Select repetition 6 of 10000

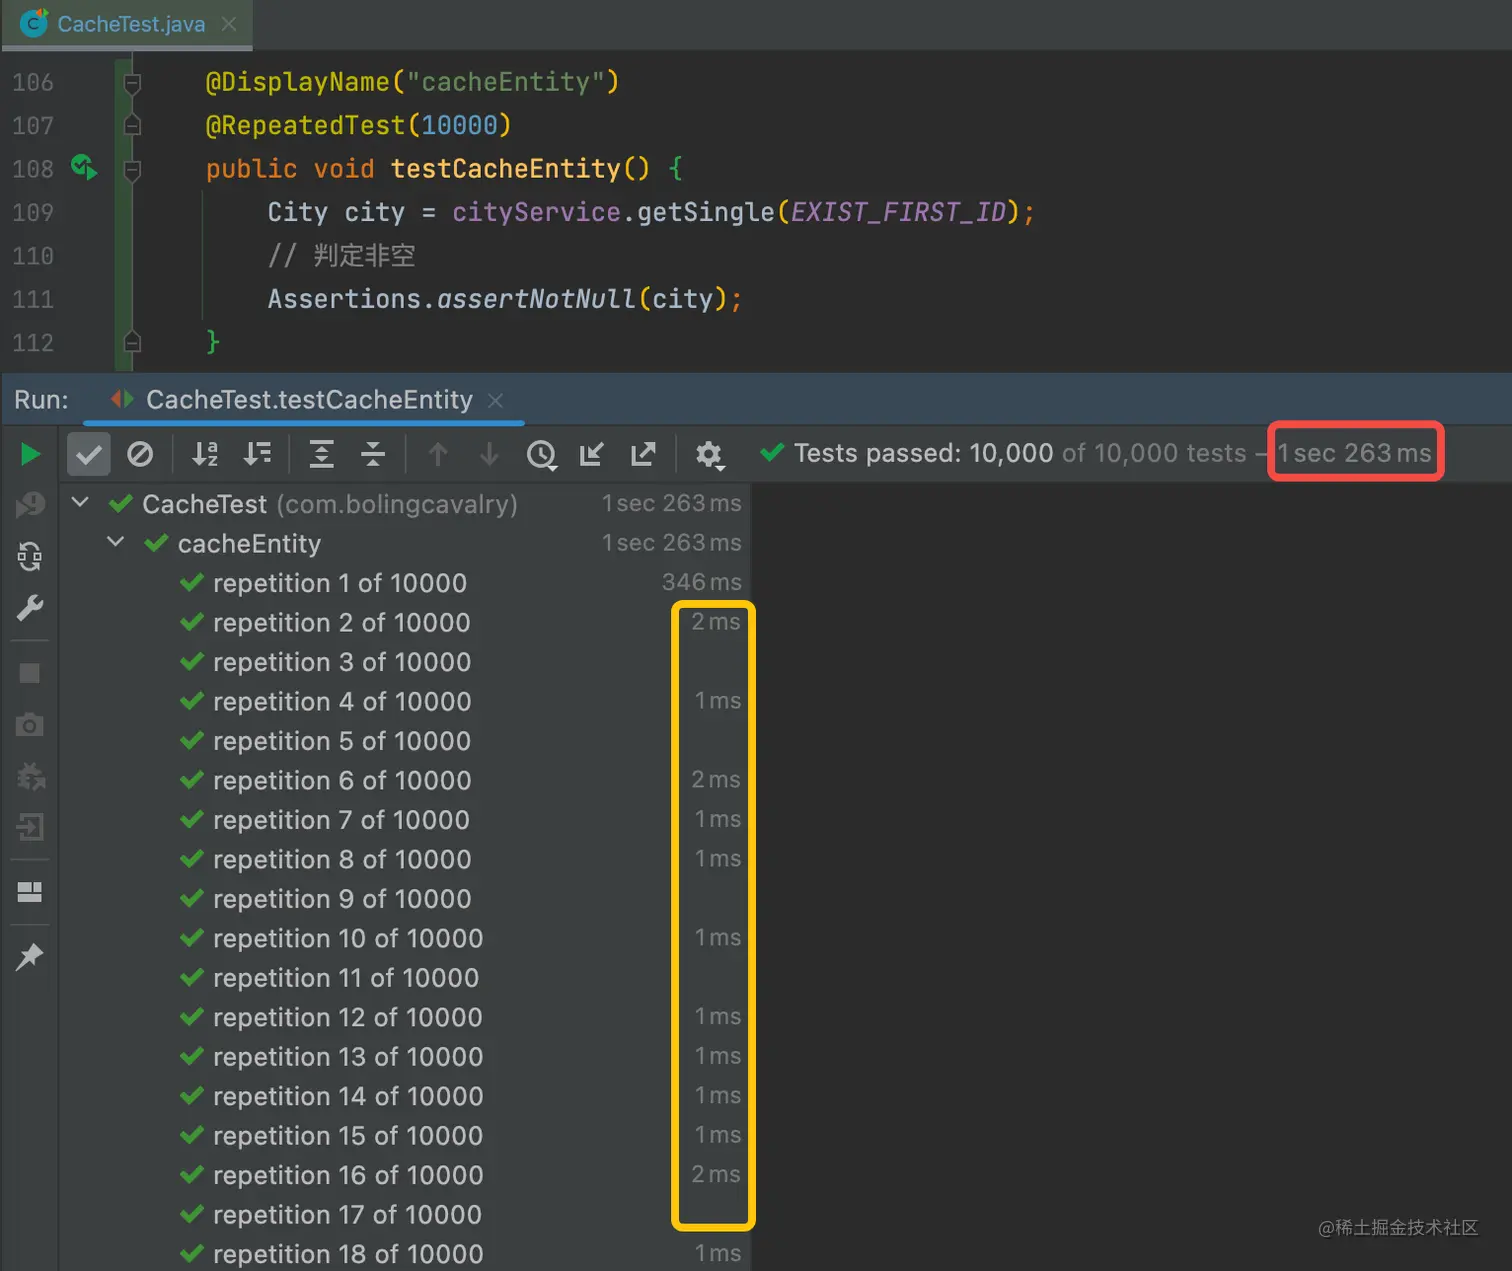[405, 780]
